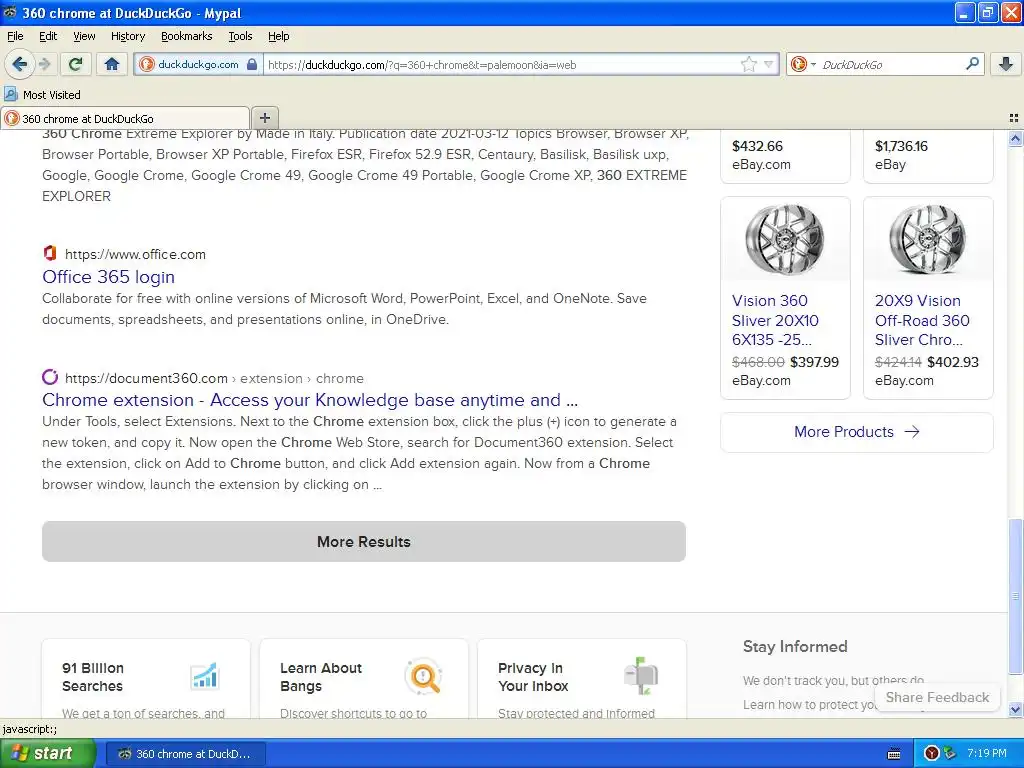Open the Most Visited bookmarks folder

(x=42, y=95)
